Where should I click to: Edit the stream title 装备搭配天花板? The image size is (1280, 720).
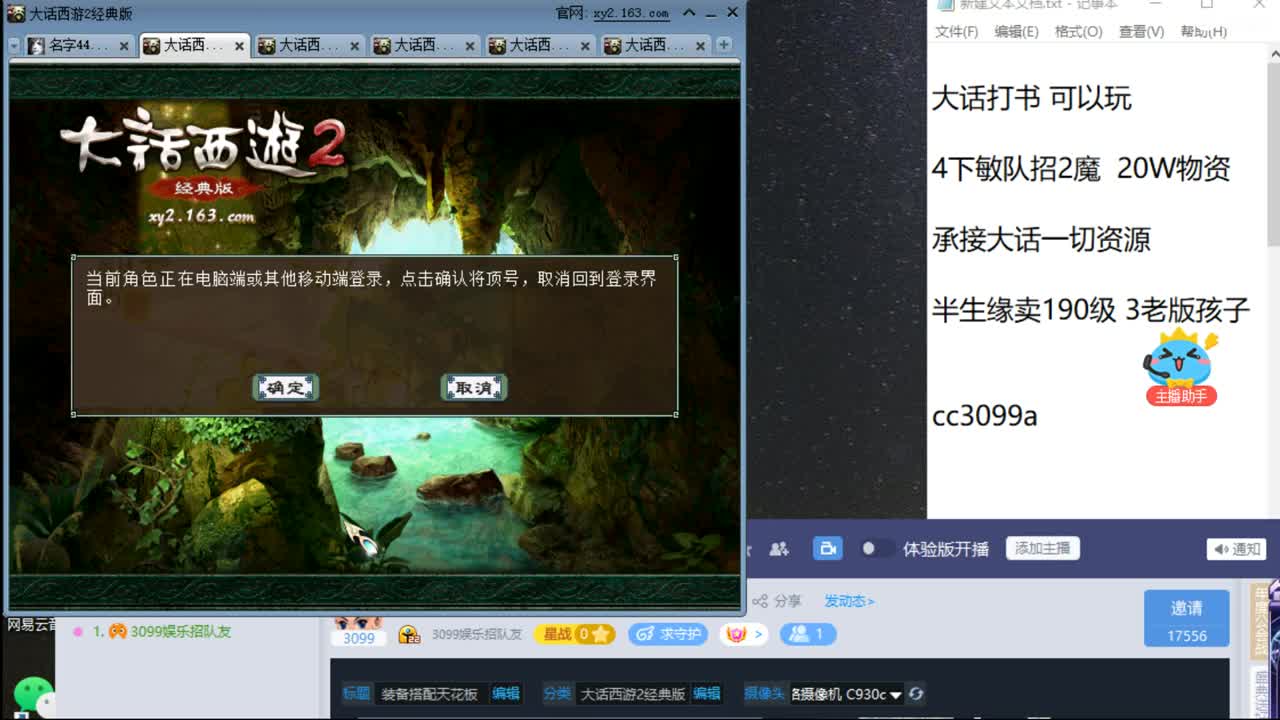point(506,693)
